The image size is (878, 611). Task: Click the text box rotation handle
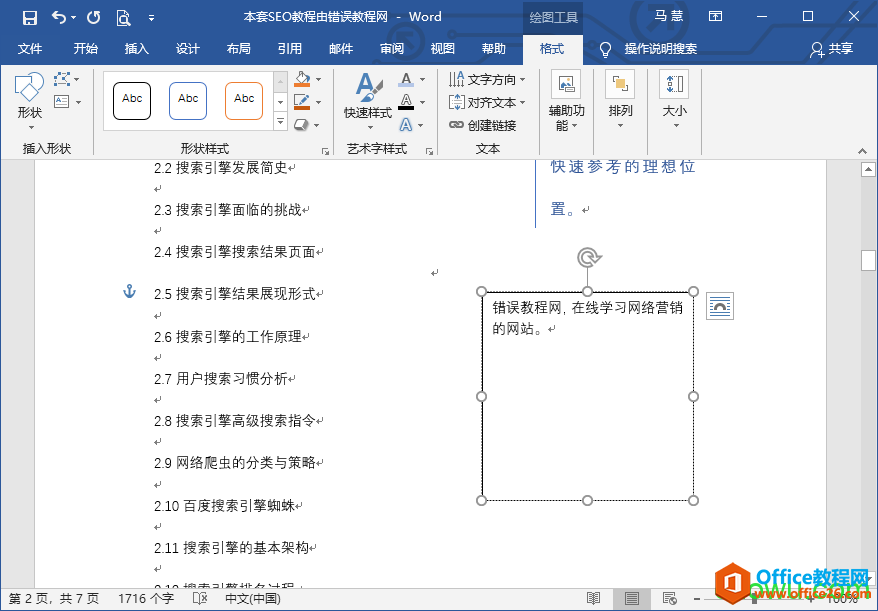click(588, 257)
